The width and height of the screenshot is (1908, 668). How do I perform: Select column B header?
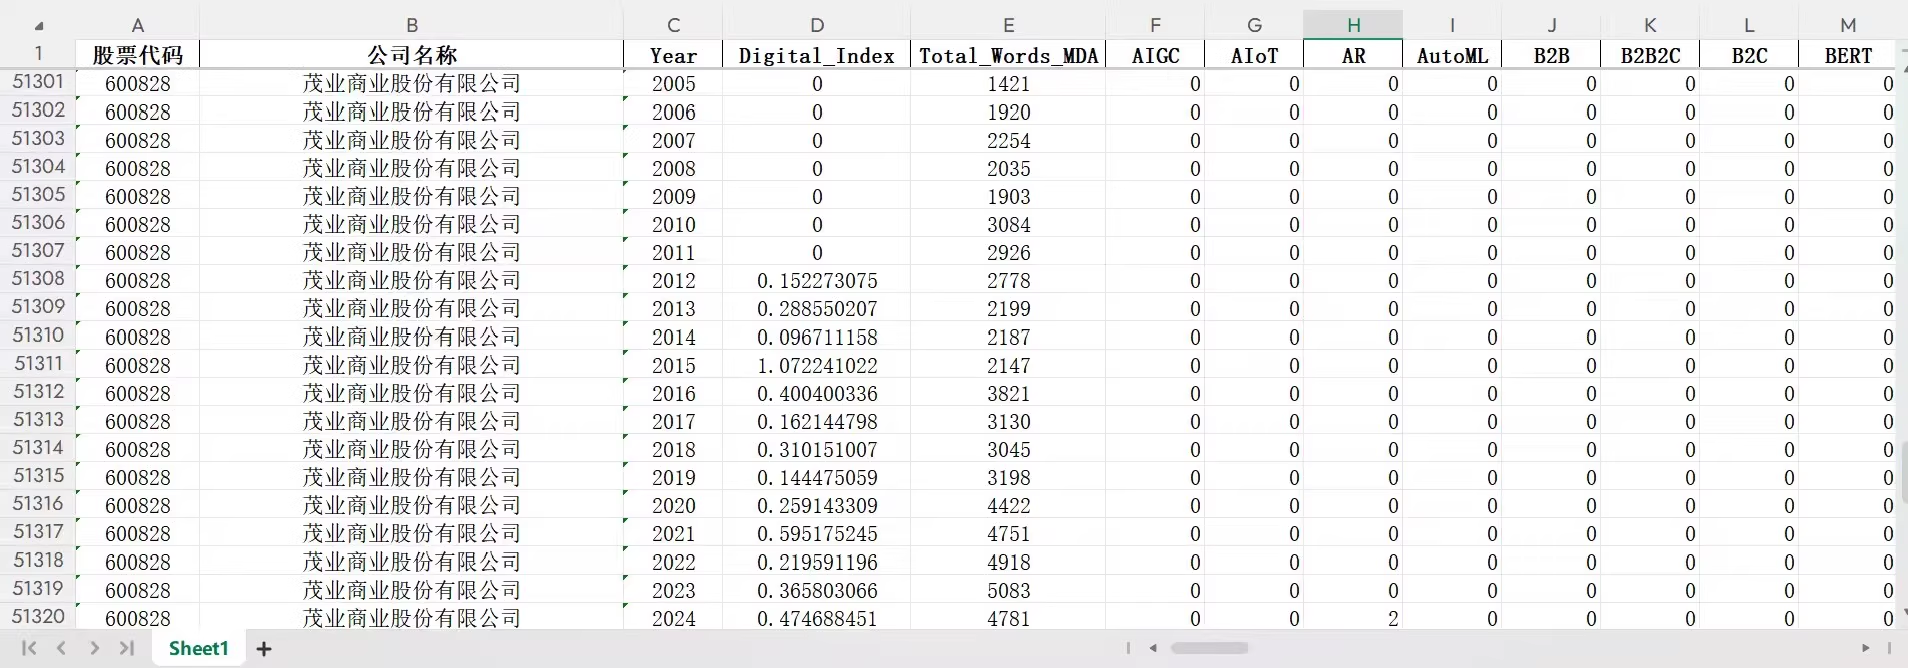(411, 25)
